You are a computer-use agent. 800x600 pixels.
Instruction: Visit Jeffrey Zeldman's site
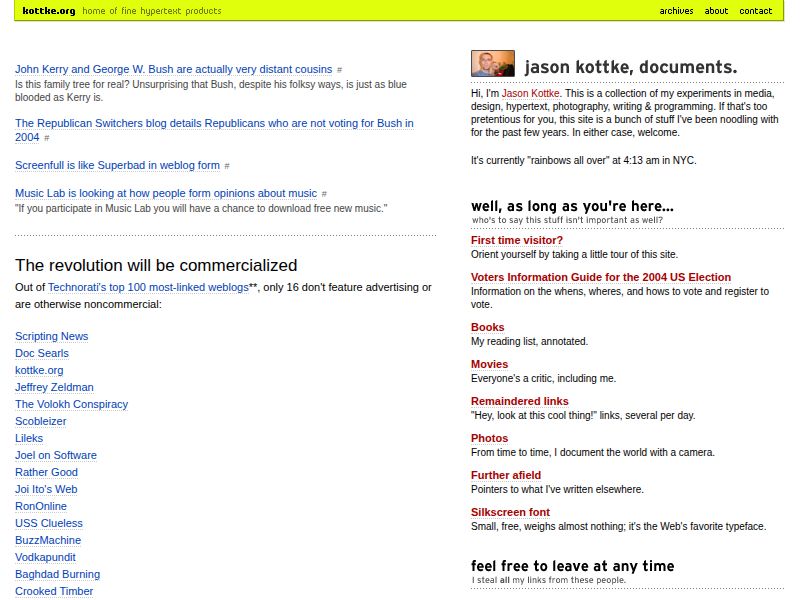coord(54,387)
